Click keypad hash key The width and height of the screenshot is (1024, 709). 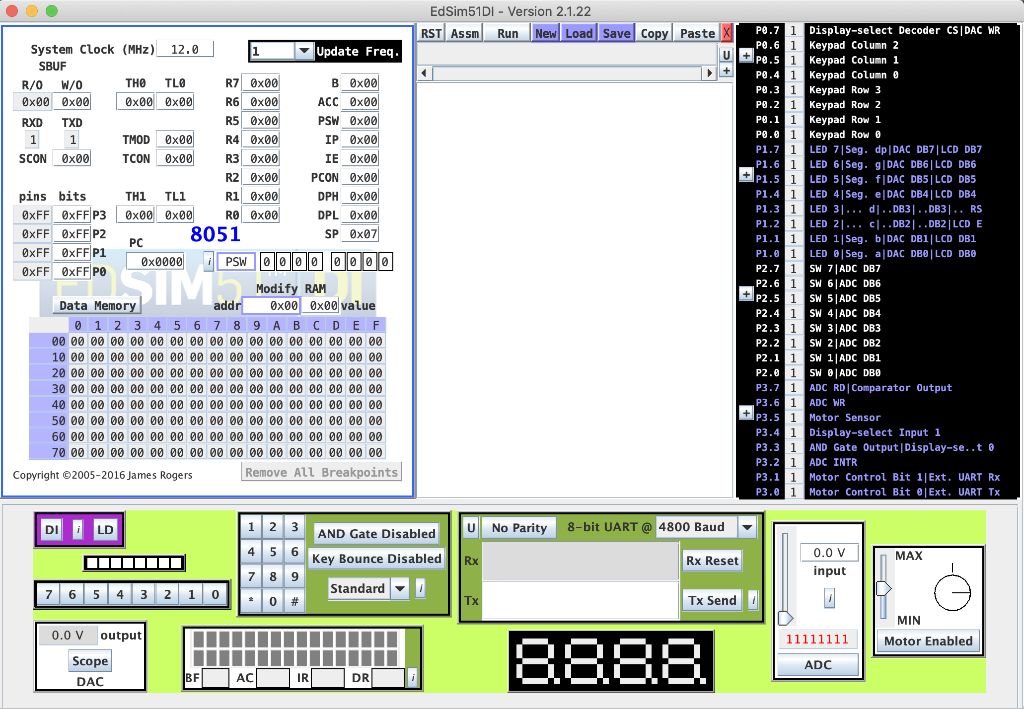pos(295,602)
